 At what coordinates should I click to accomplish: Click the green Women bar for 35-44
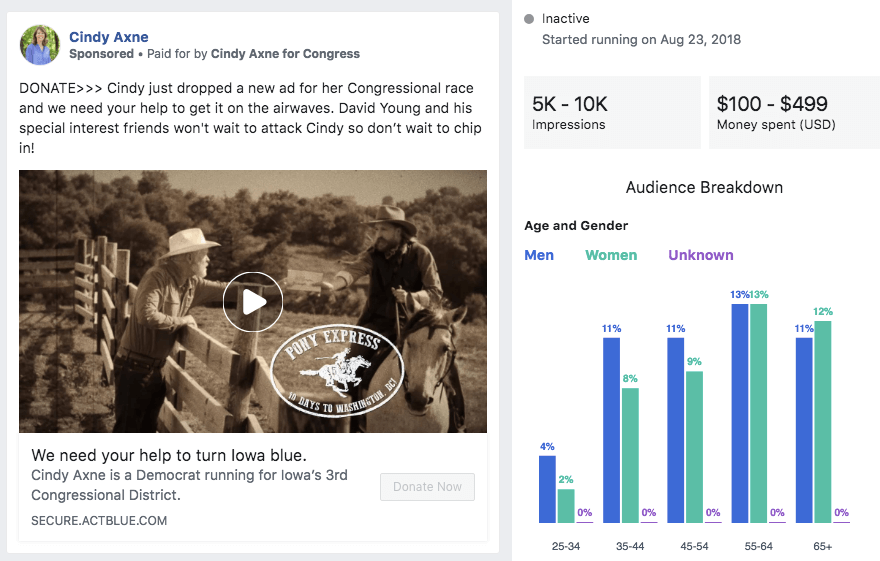(630, 455)
